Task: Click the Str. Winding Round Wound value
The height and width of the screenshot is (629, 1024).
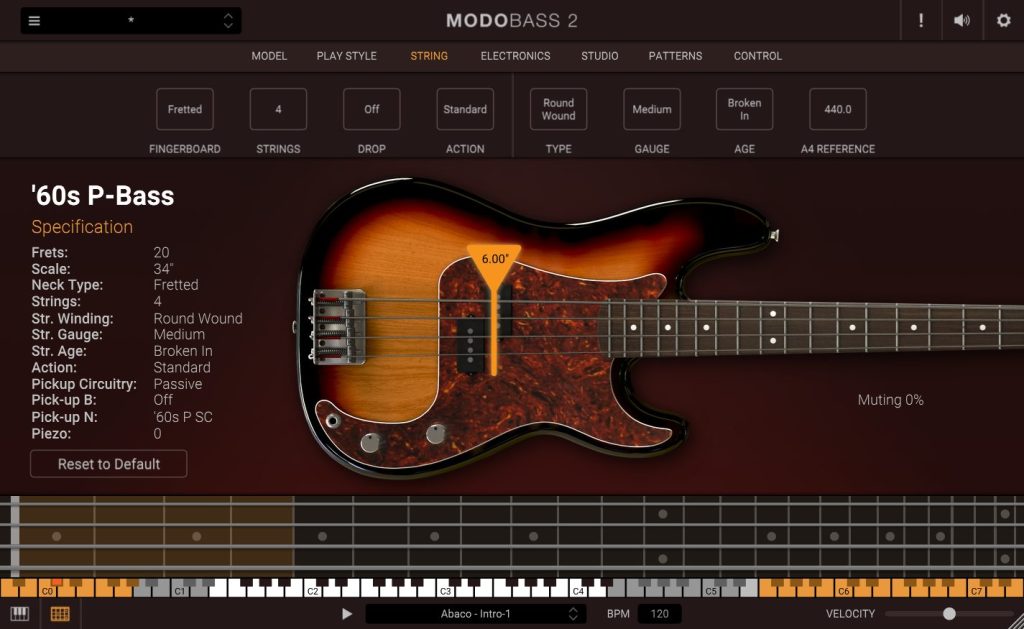Action: pos(198,318)
